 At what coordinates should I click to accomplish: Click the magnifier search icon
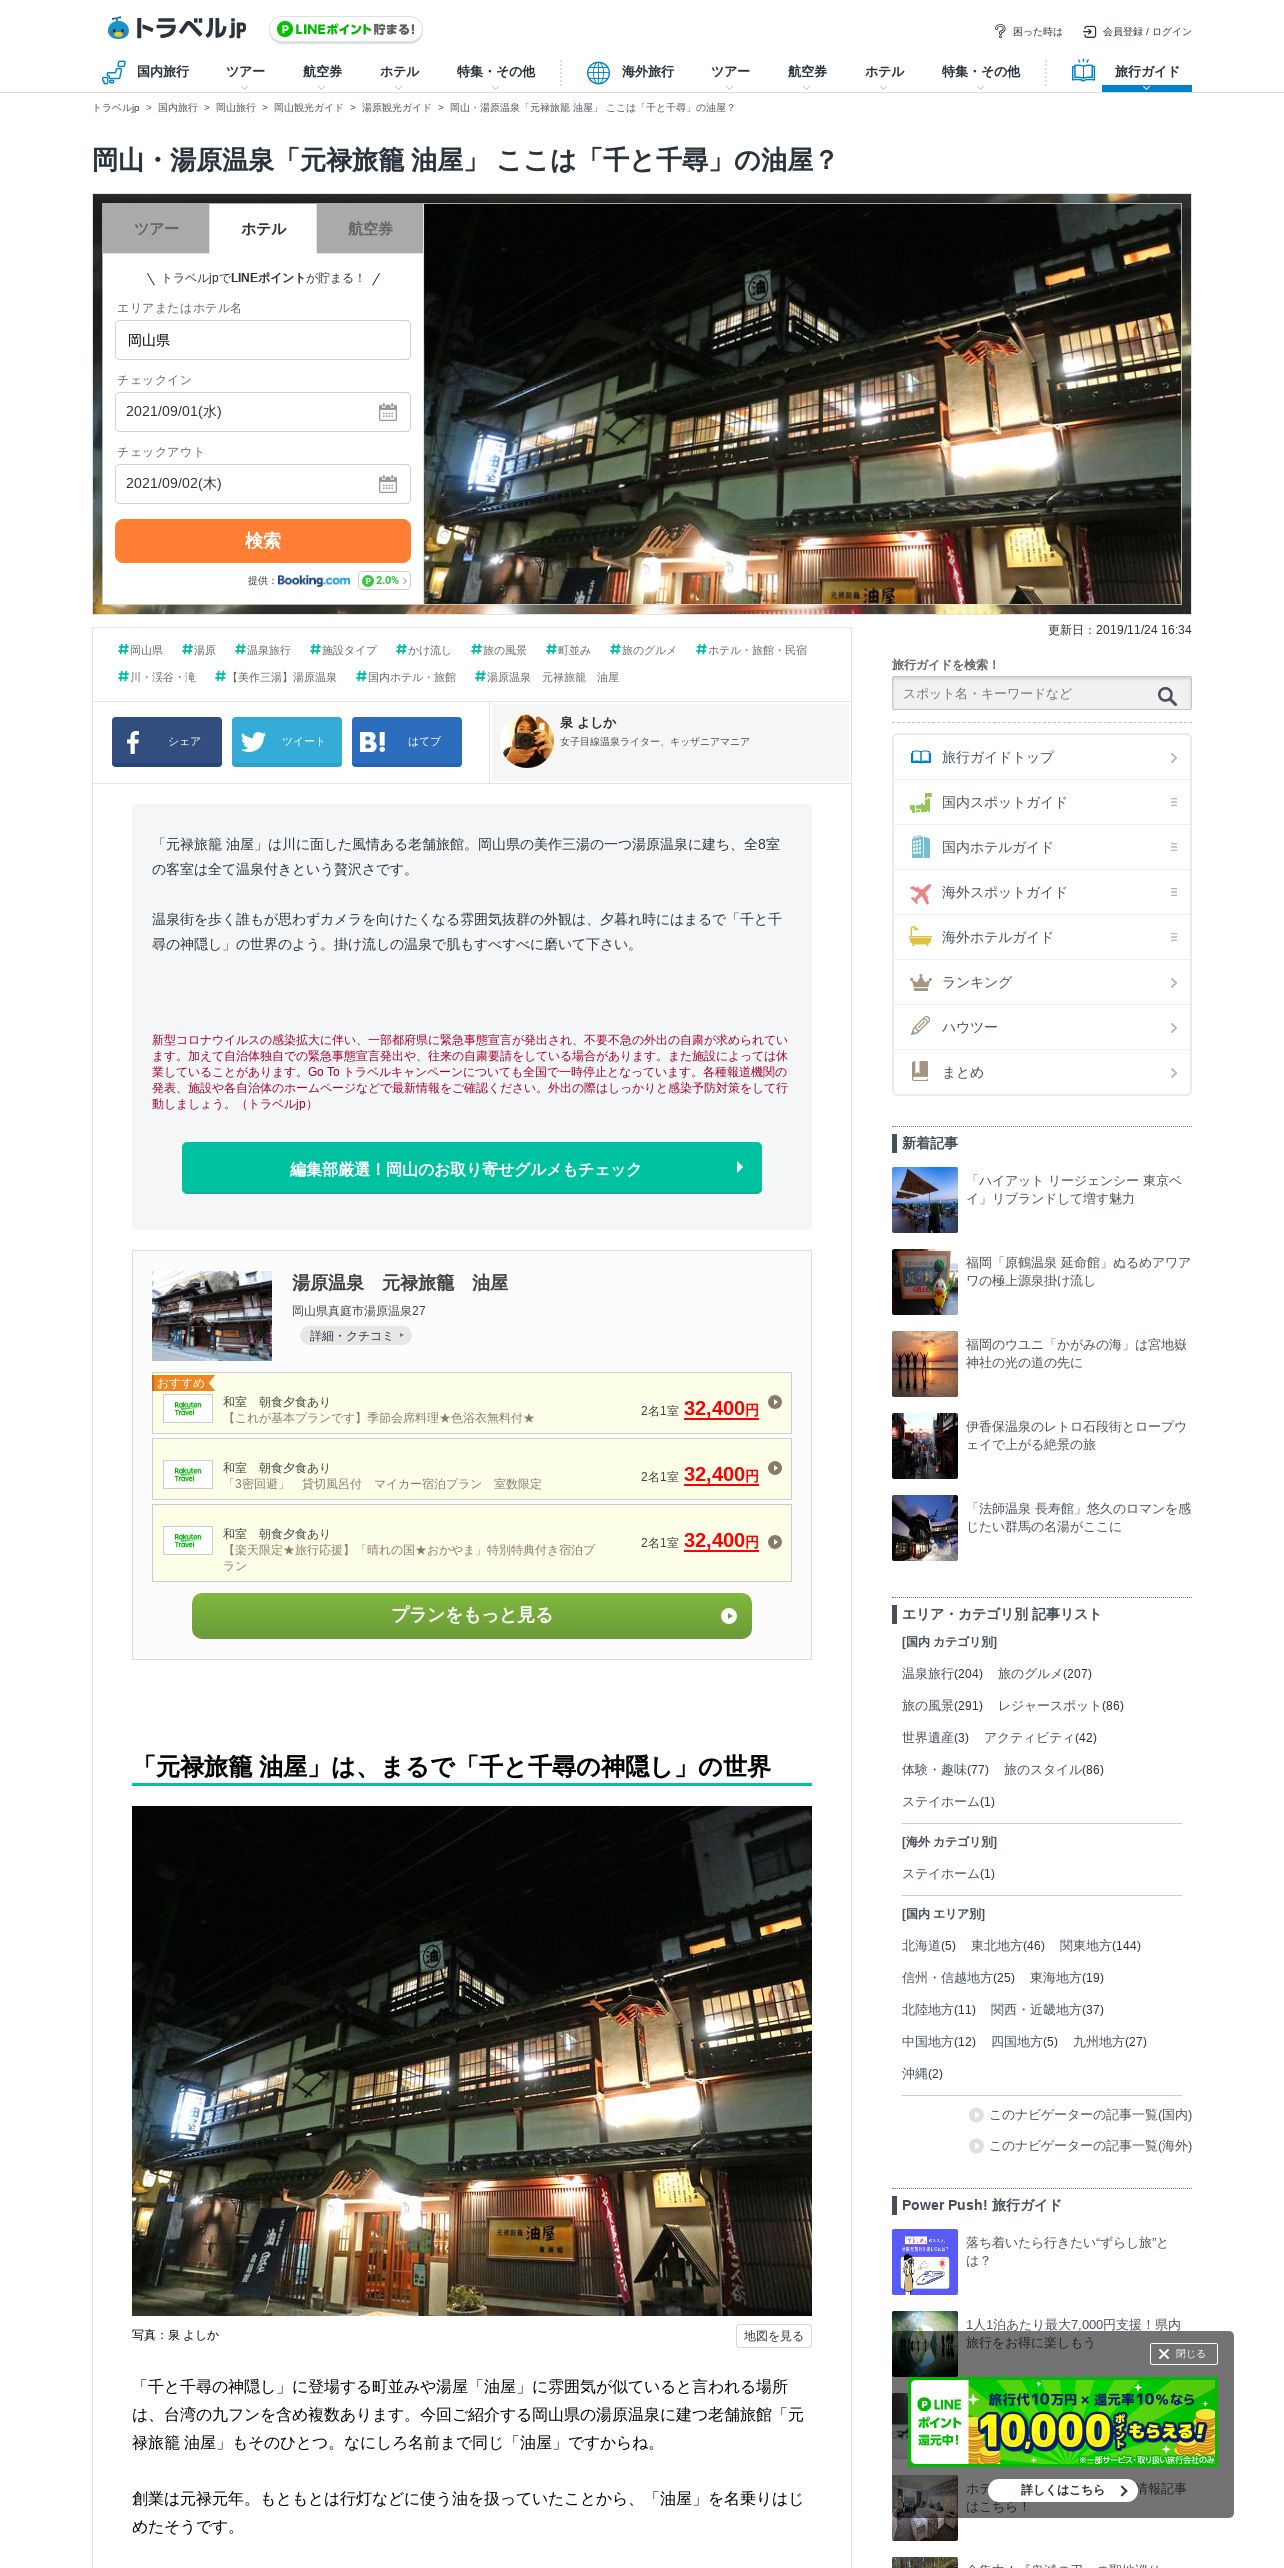pyautogui.click(x=1167, y=696)
